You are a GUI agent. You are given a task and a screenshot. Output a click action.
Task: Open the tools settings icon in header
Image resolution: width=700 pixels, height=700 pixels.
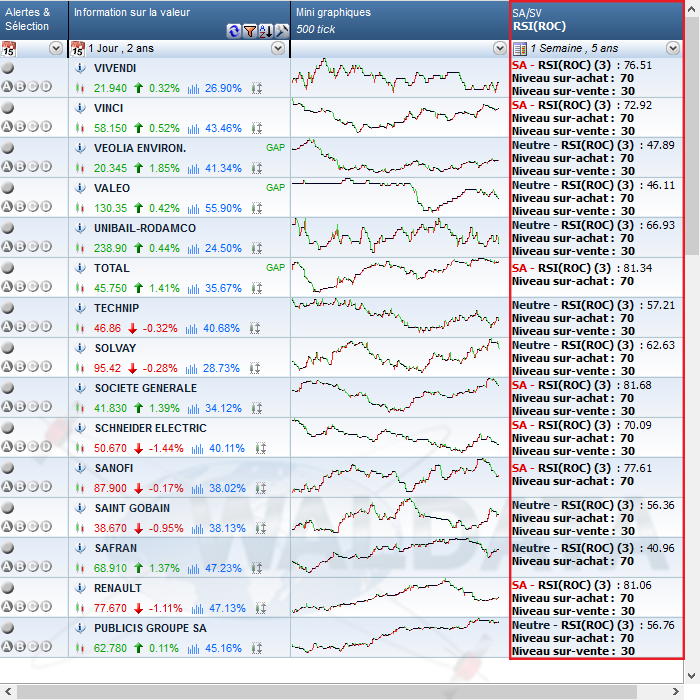coord(282,31)
